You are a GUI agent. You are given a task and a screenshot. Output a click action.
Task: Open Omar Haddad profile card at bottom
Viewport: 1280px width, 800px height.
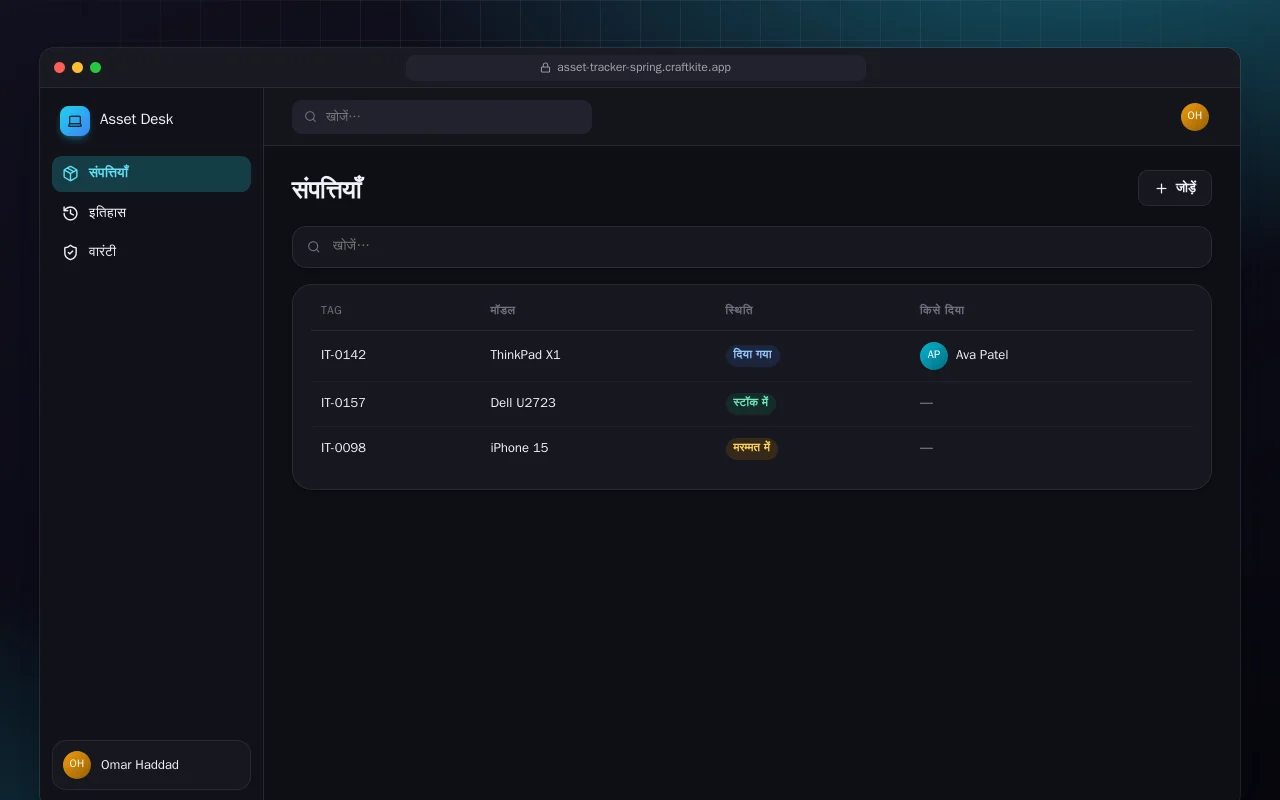click(151, 765)
